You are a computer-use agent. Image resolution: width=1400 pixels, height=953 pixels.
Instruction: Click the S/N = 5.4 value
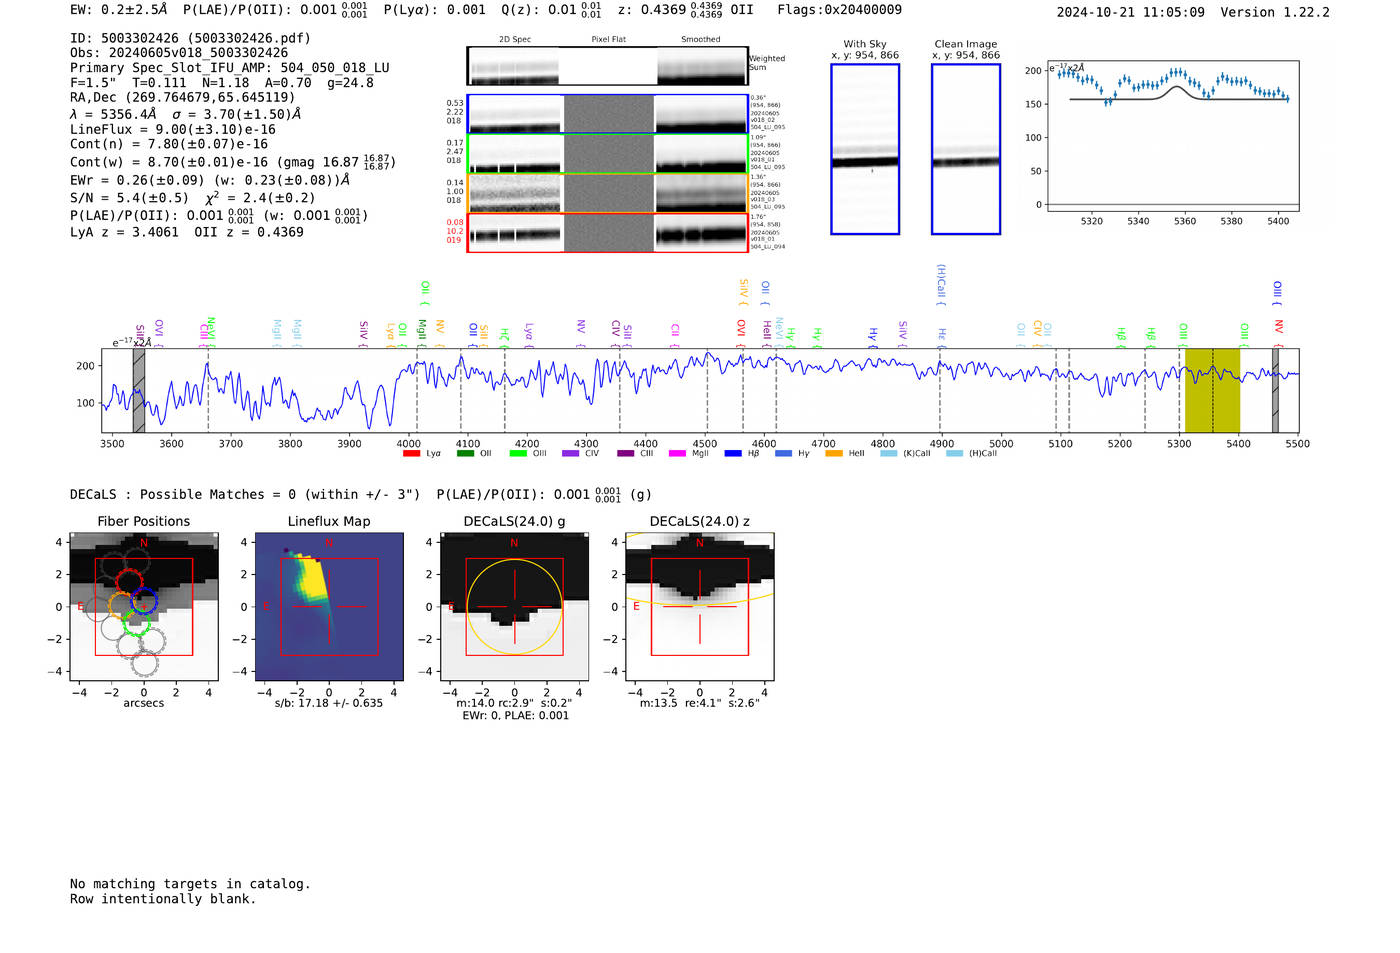click(x=129, y=198)
